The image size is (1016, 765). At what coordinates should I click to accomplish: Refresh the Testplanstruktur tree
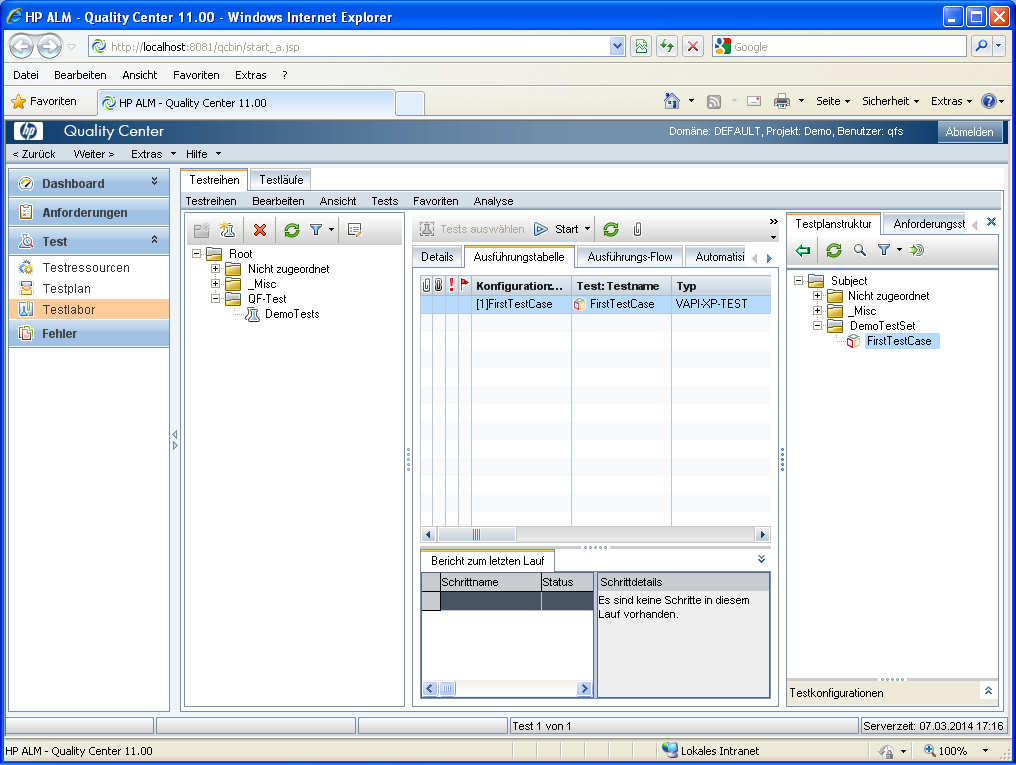pos(834,250)
